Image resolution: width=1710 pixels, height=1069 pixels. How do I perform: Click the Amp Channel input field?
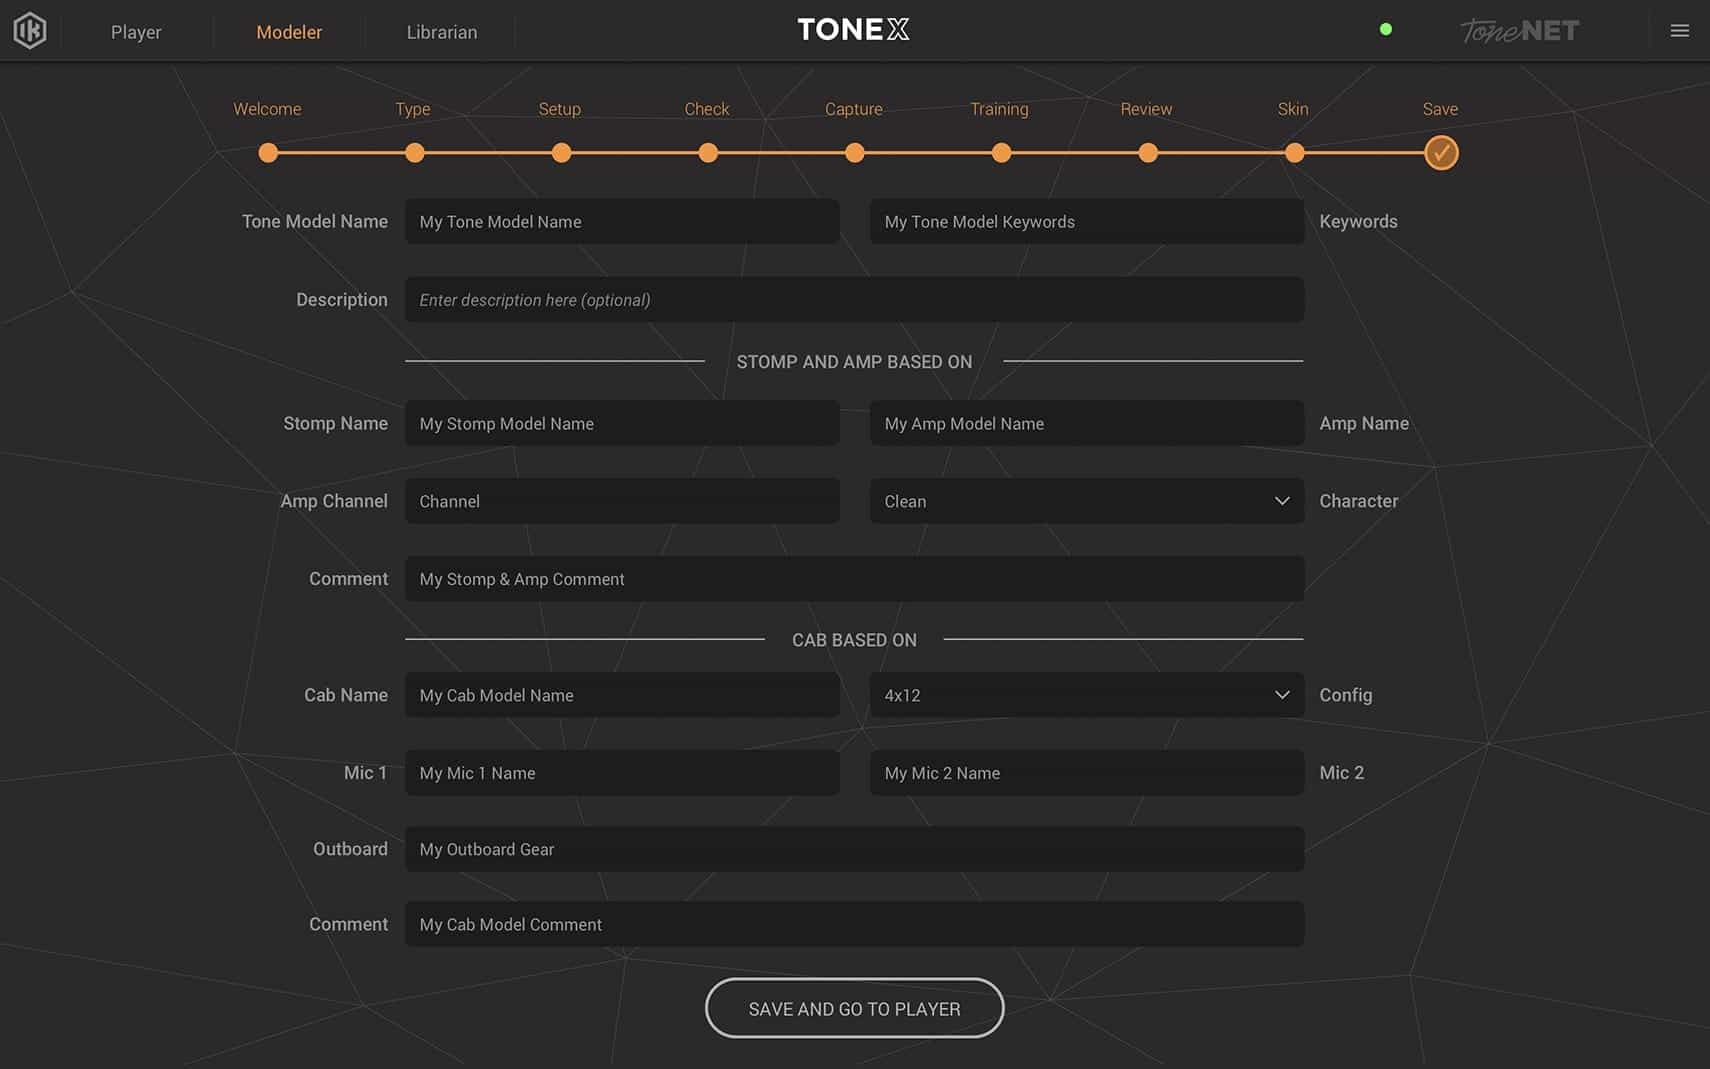(x=621, y=501)
